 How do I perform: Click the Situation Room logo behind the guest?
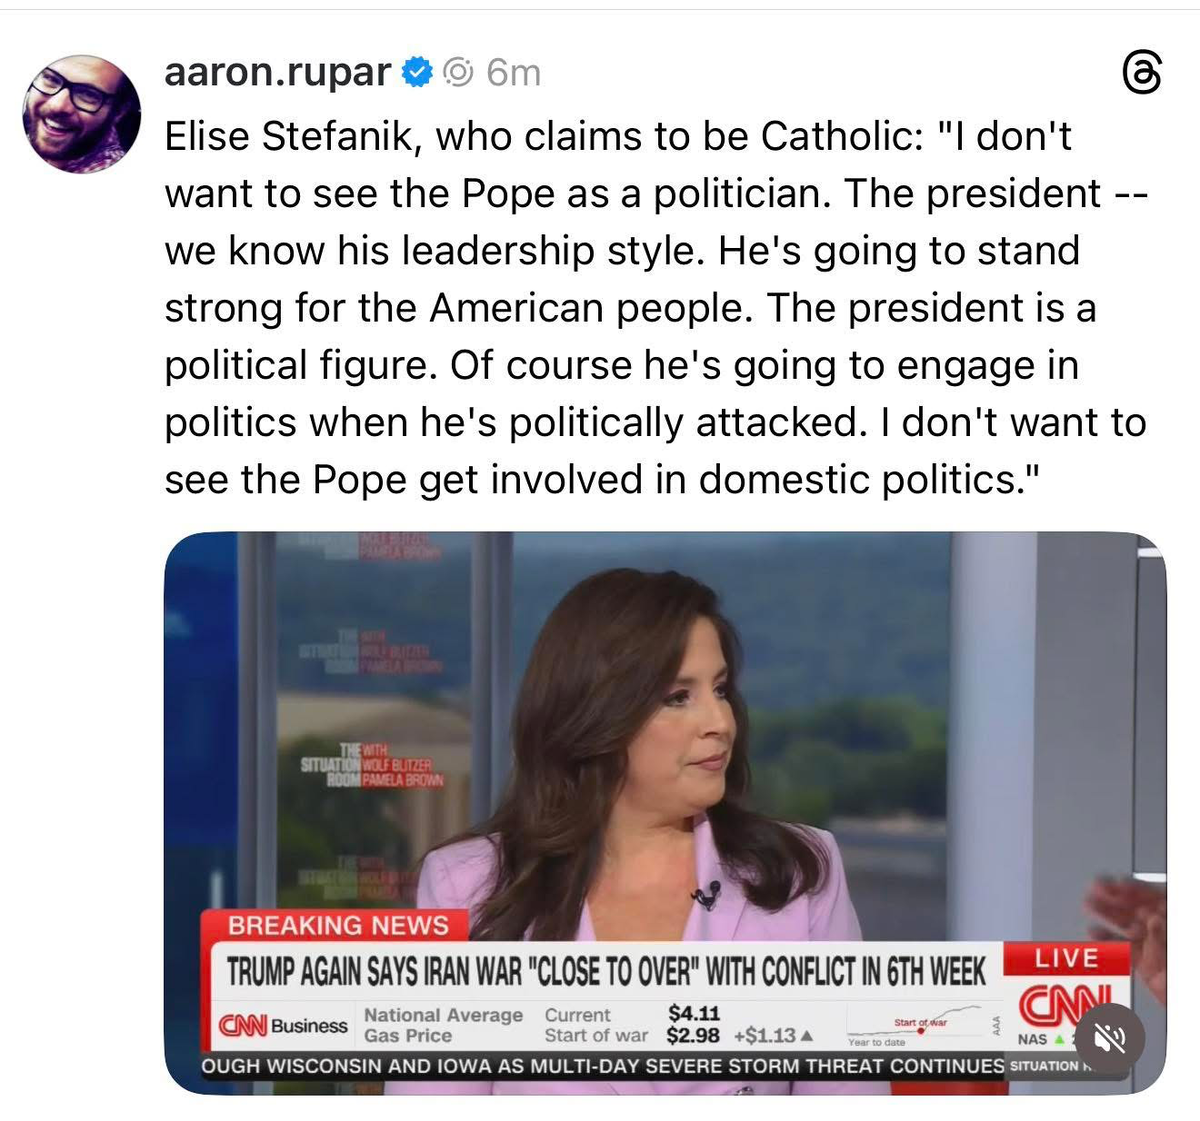click(x=372, y=765)
